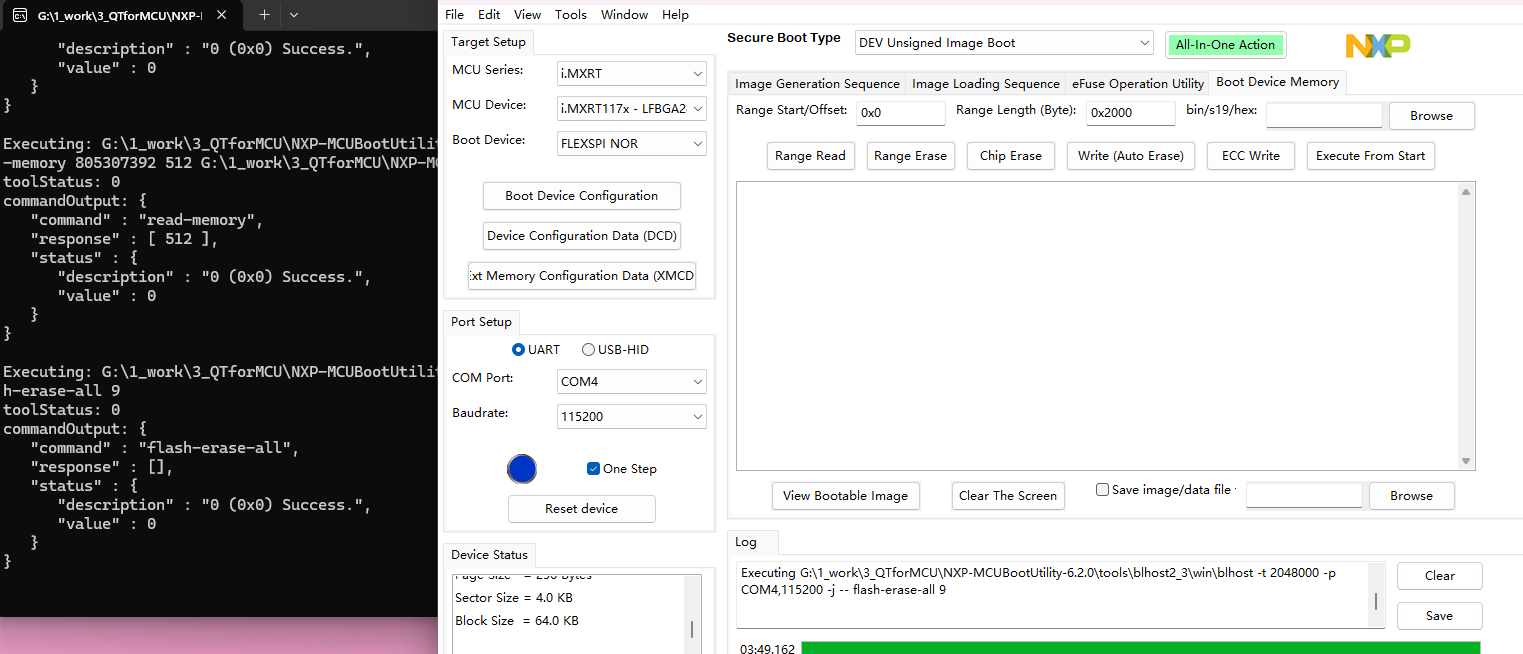Select the UART port option
This screenshot has width=1523, height=654.
[519, 349]
